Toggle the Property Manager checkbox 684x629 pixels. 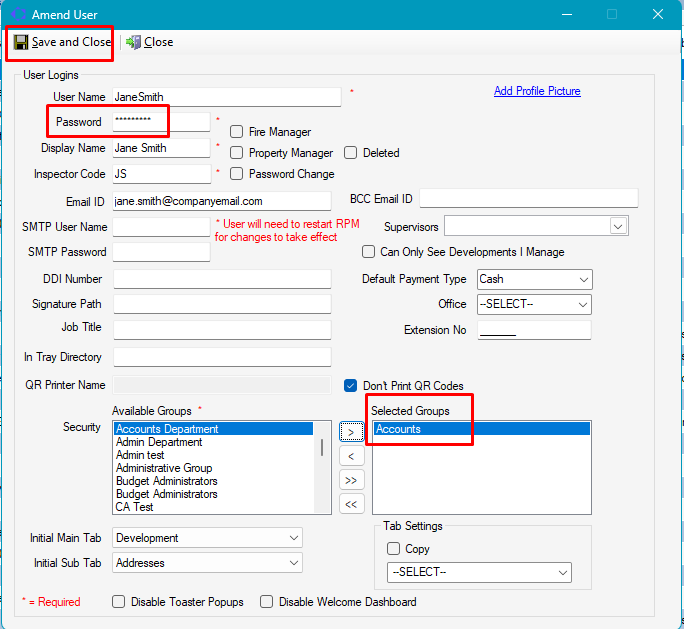237,153
